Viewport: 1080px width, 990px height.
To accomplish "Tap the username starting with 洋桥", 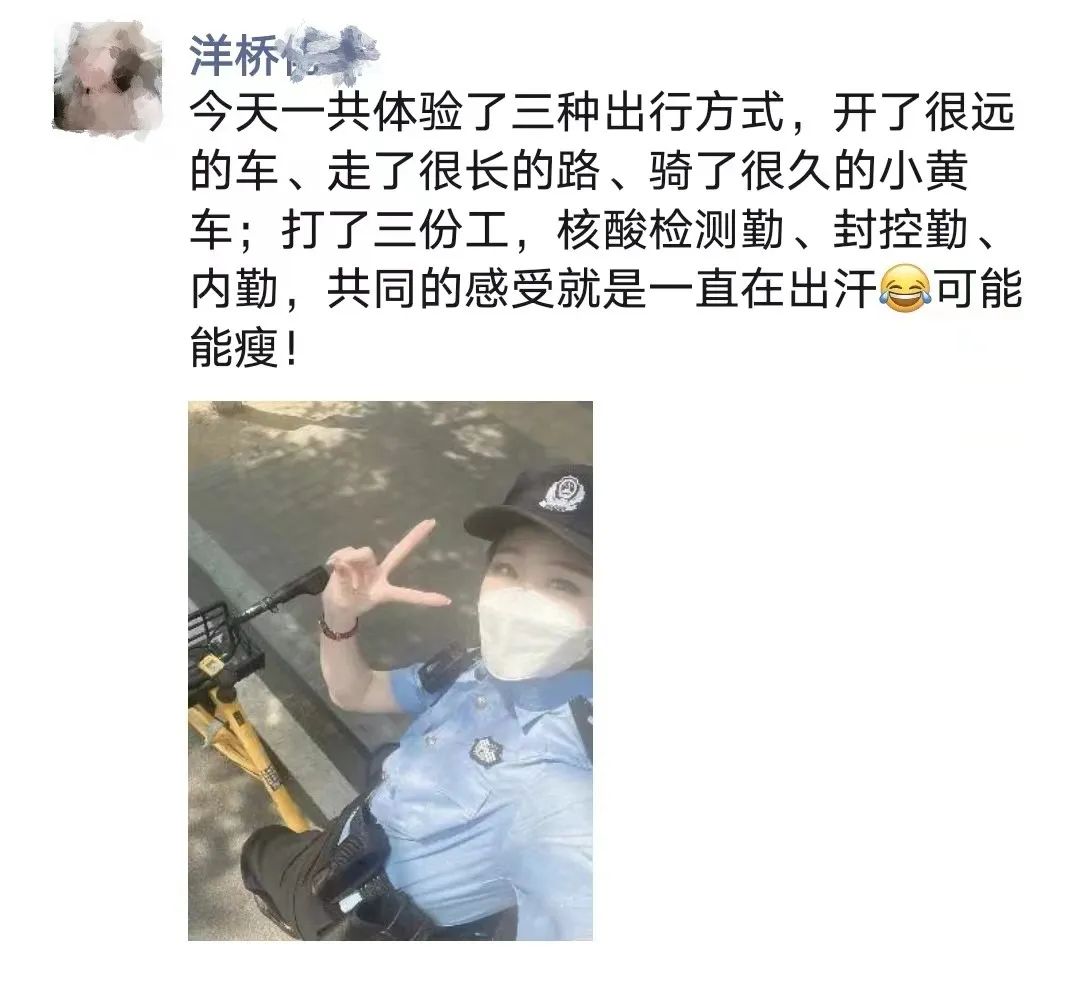I will 284,53.
